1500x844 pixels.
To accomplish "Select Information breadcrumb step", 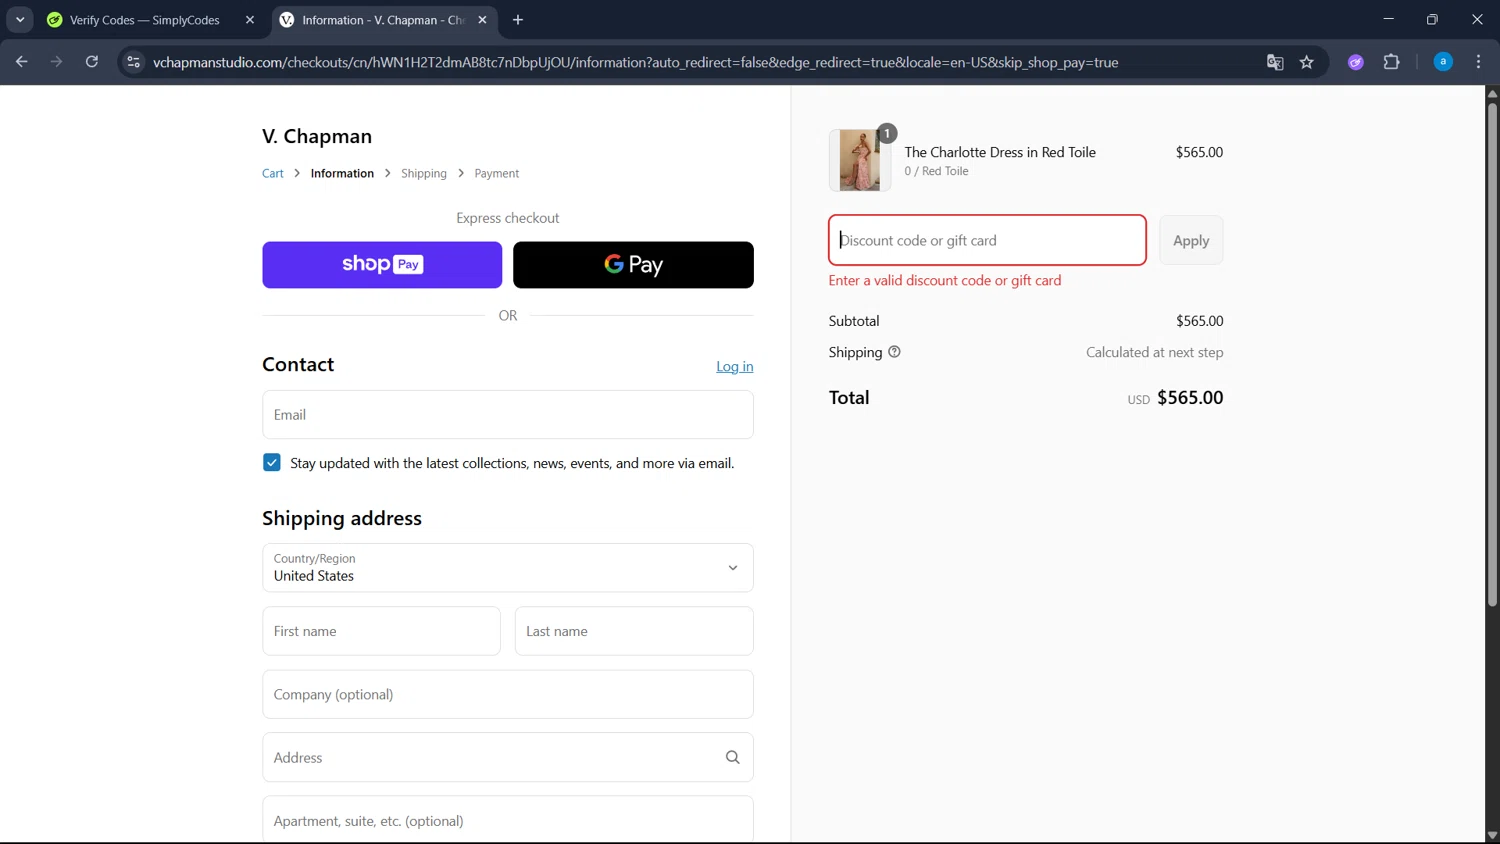I will [x=342, y=173].
